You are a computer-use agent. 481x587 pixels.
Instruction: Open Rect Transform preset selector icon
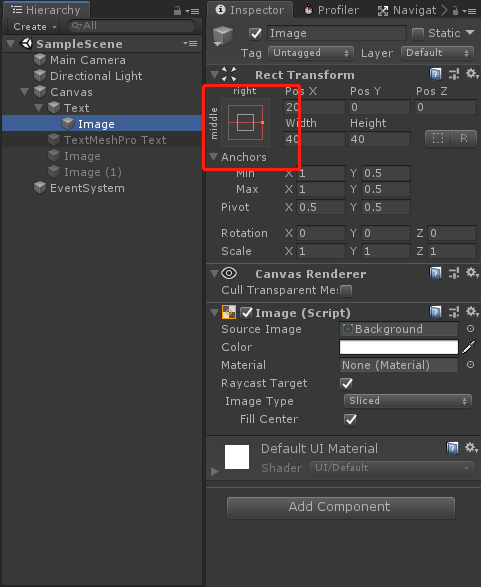tap(454, 74)
